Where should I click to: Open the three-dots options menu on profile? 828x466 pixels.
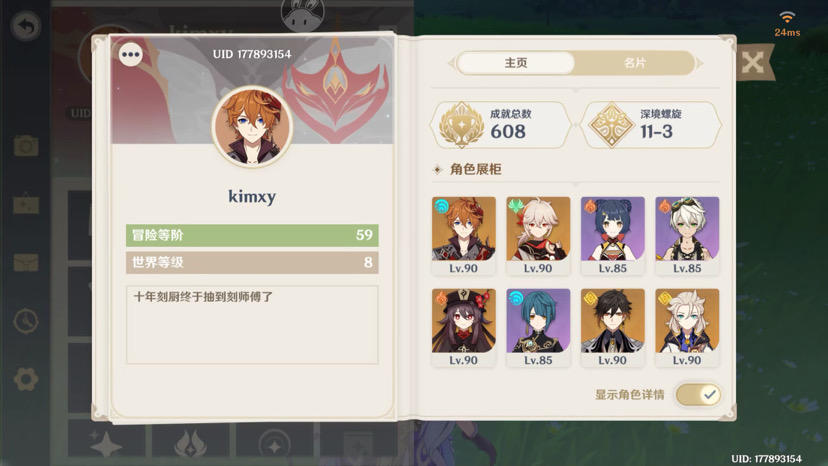click(130, 54)
